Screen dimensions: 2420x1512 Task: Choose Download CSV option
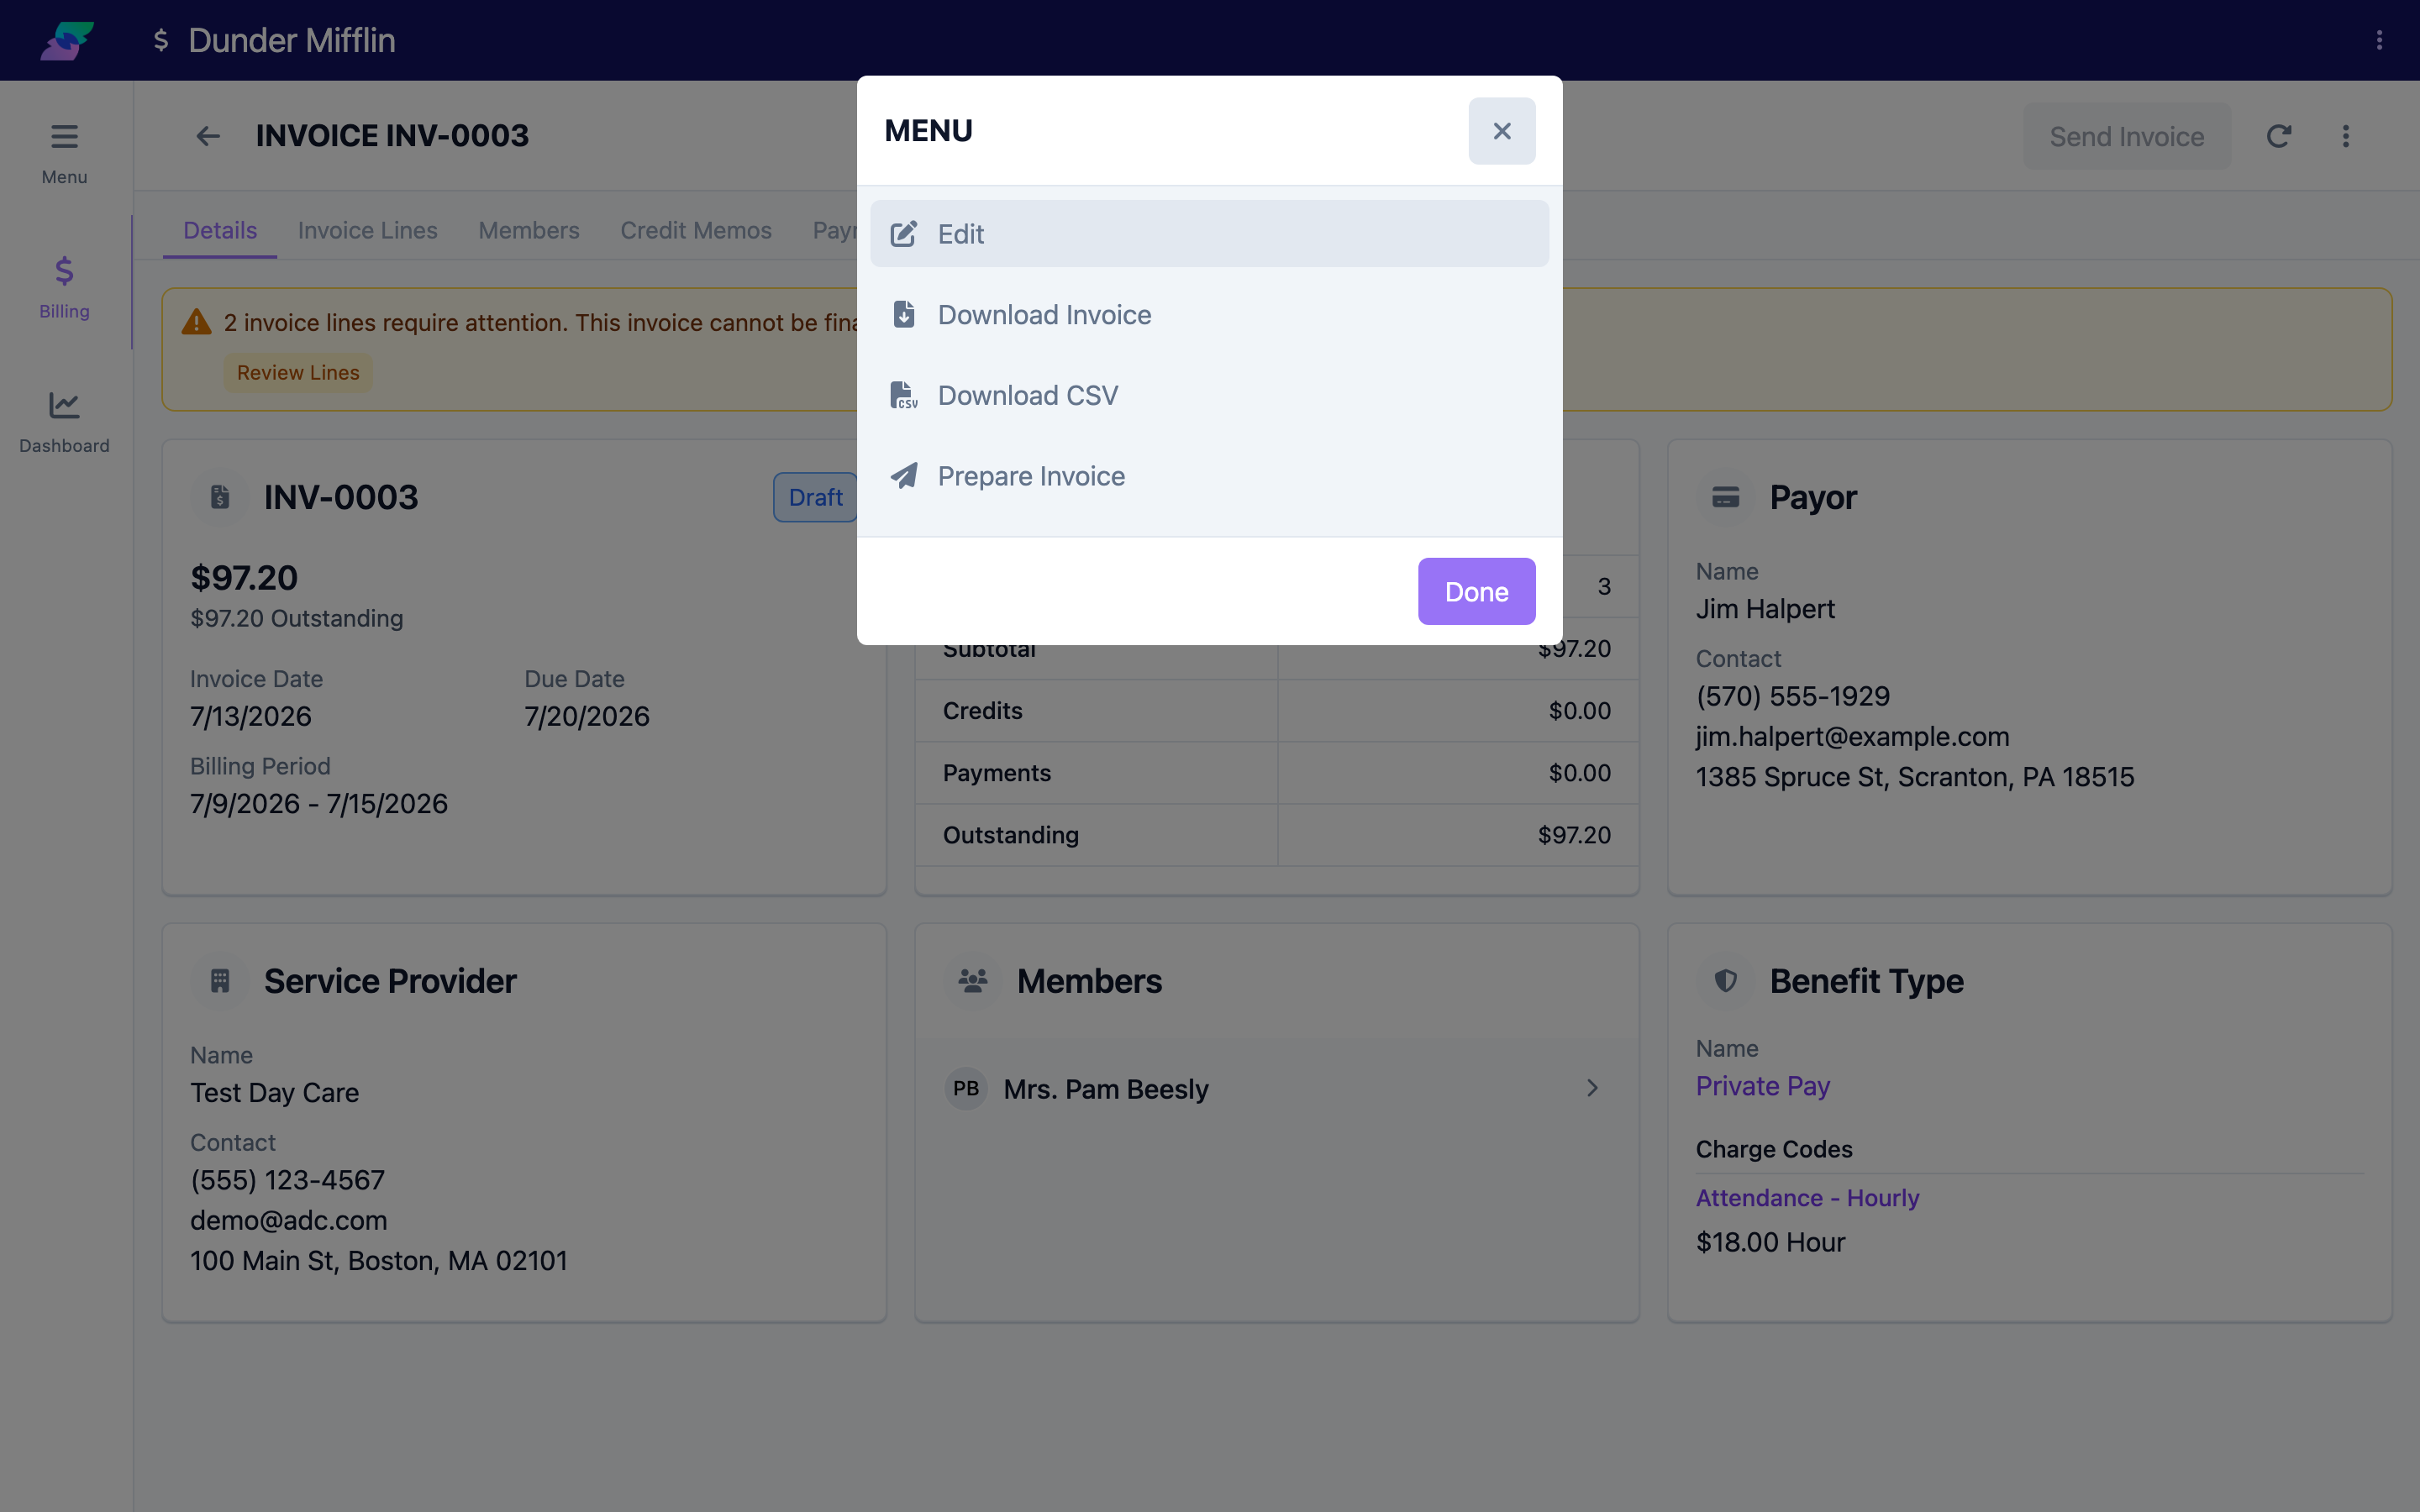click(x=1209, y=395)
